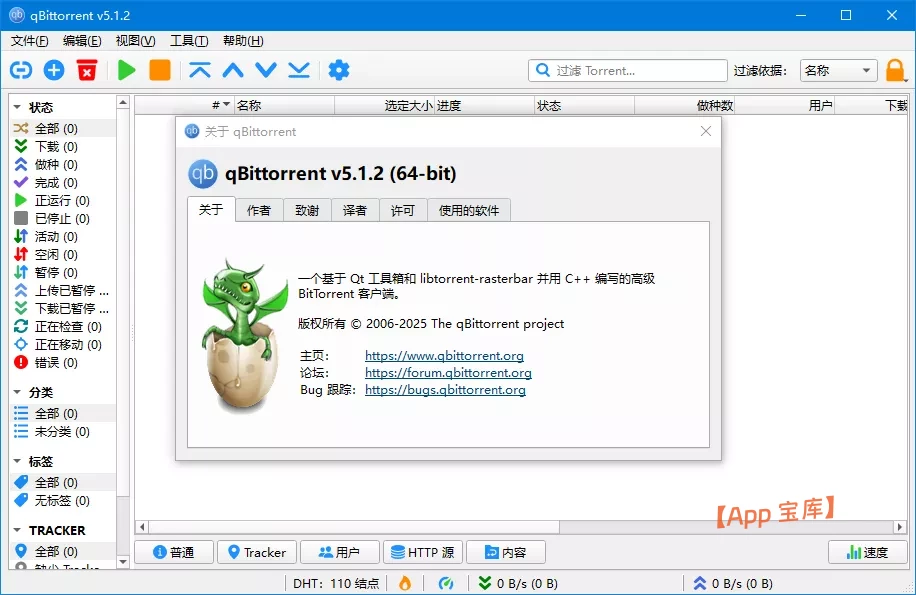Collapse the TRACKER section
Image resolution: width=916 pixels, height=595 pixels.
[x=17, y=530]
